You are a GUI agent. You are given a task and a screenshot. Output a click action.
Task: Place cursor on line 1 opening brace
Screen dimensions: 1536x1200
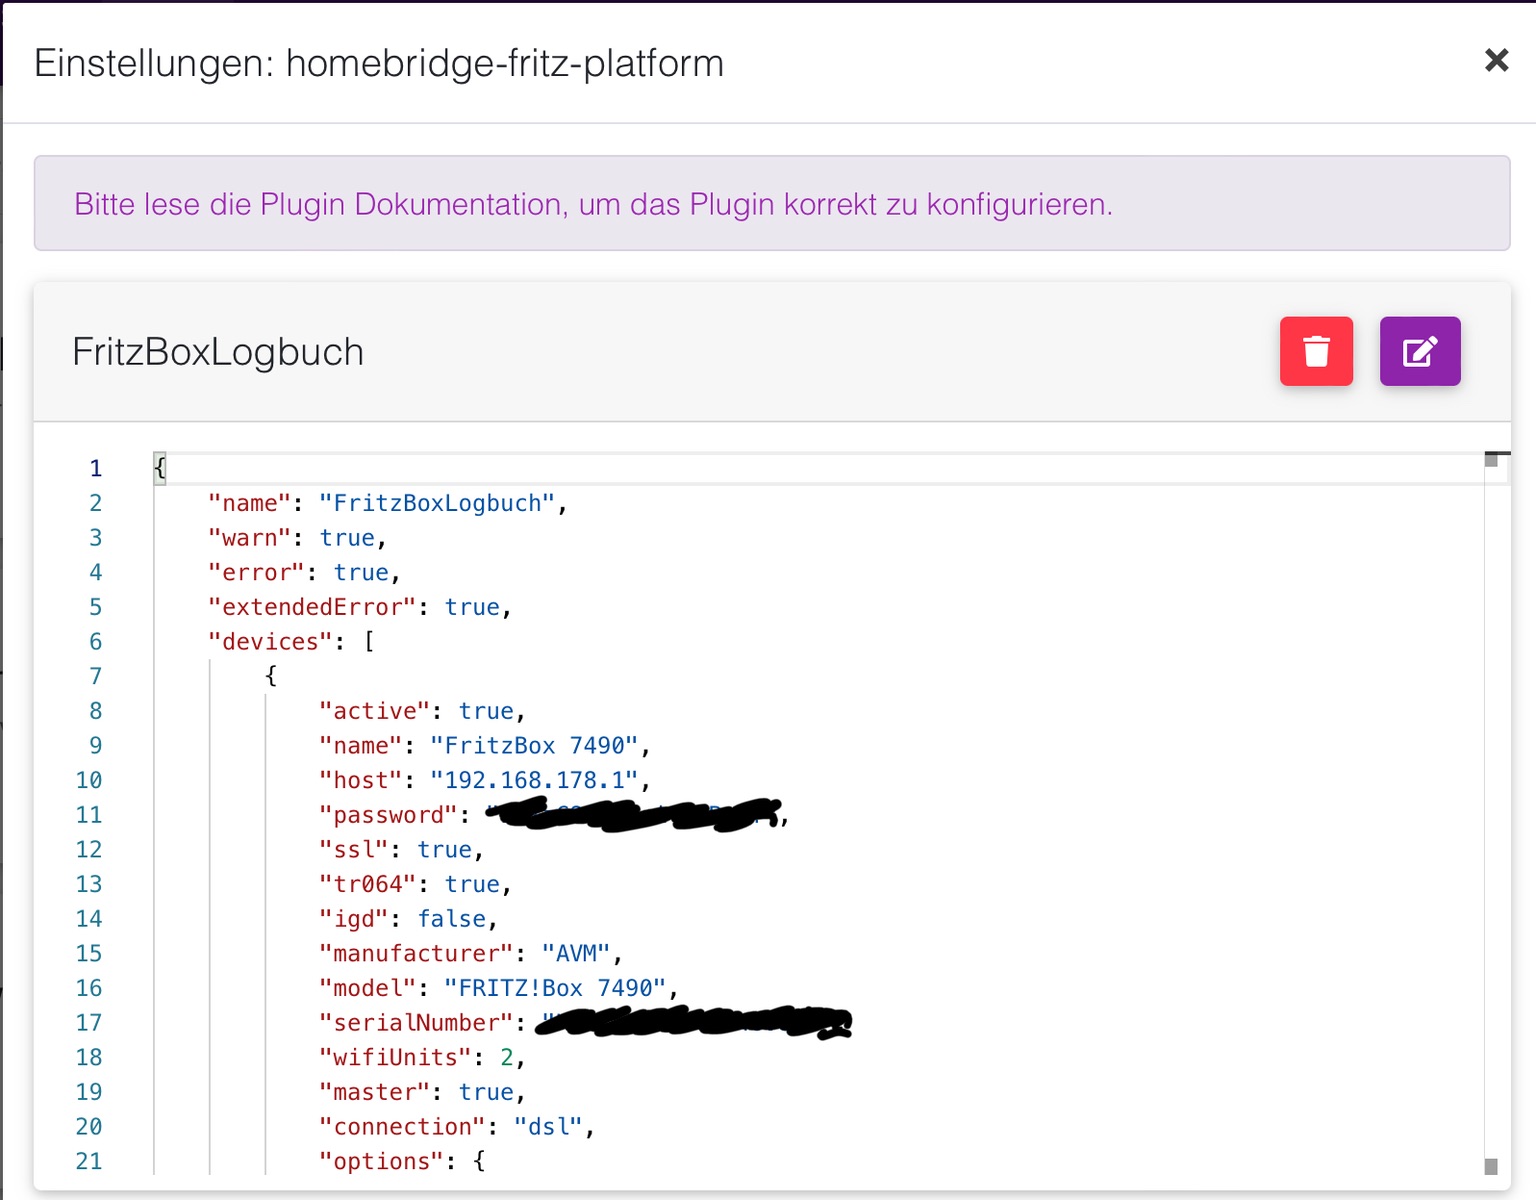(x=160, y=467)
